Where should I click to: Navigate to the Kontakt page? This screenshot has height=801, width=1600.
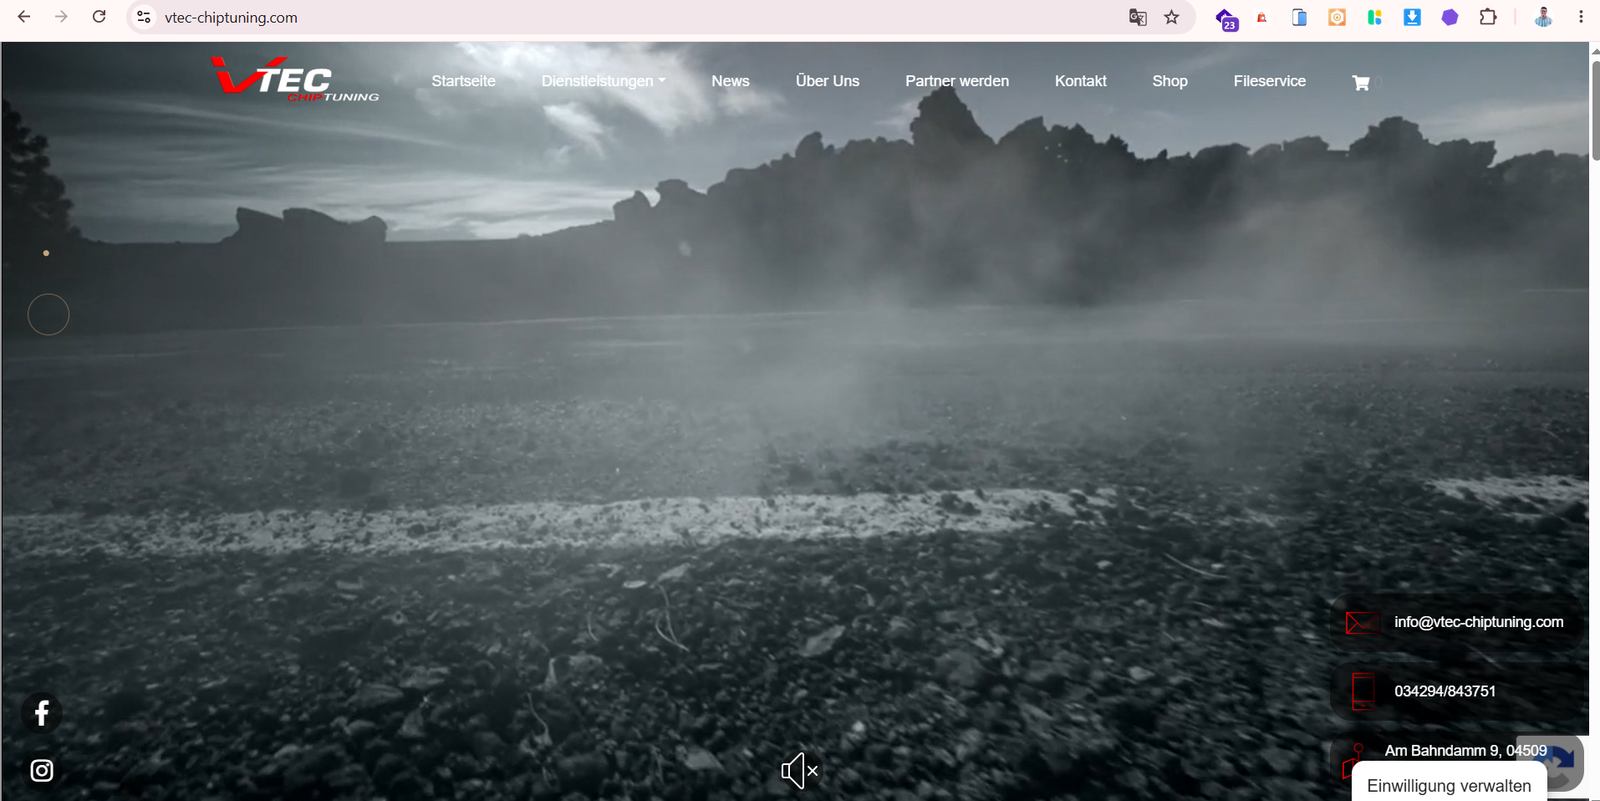[1080, 81]
